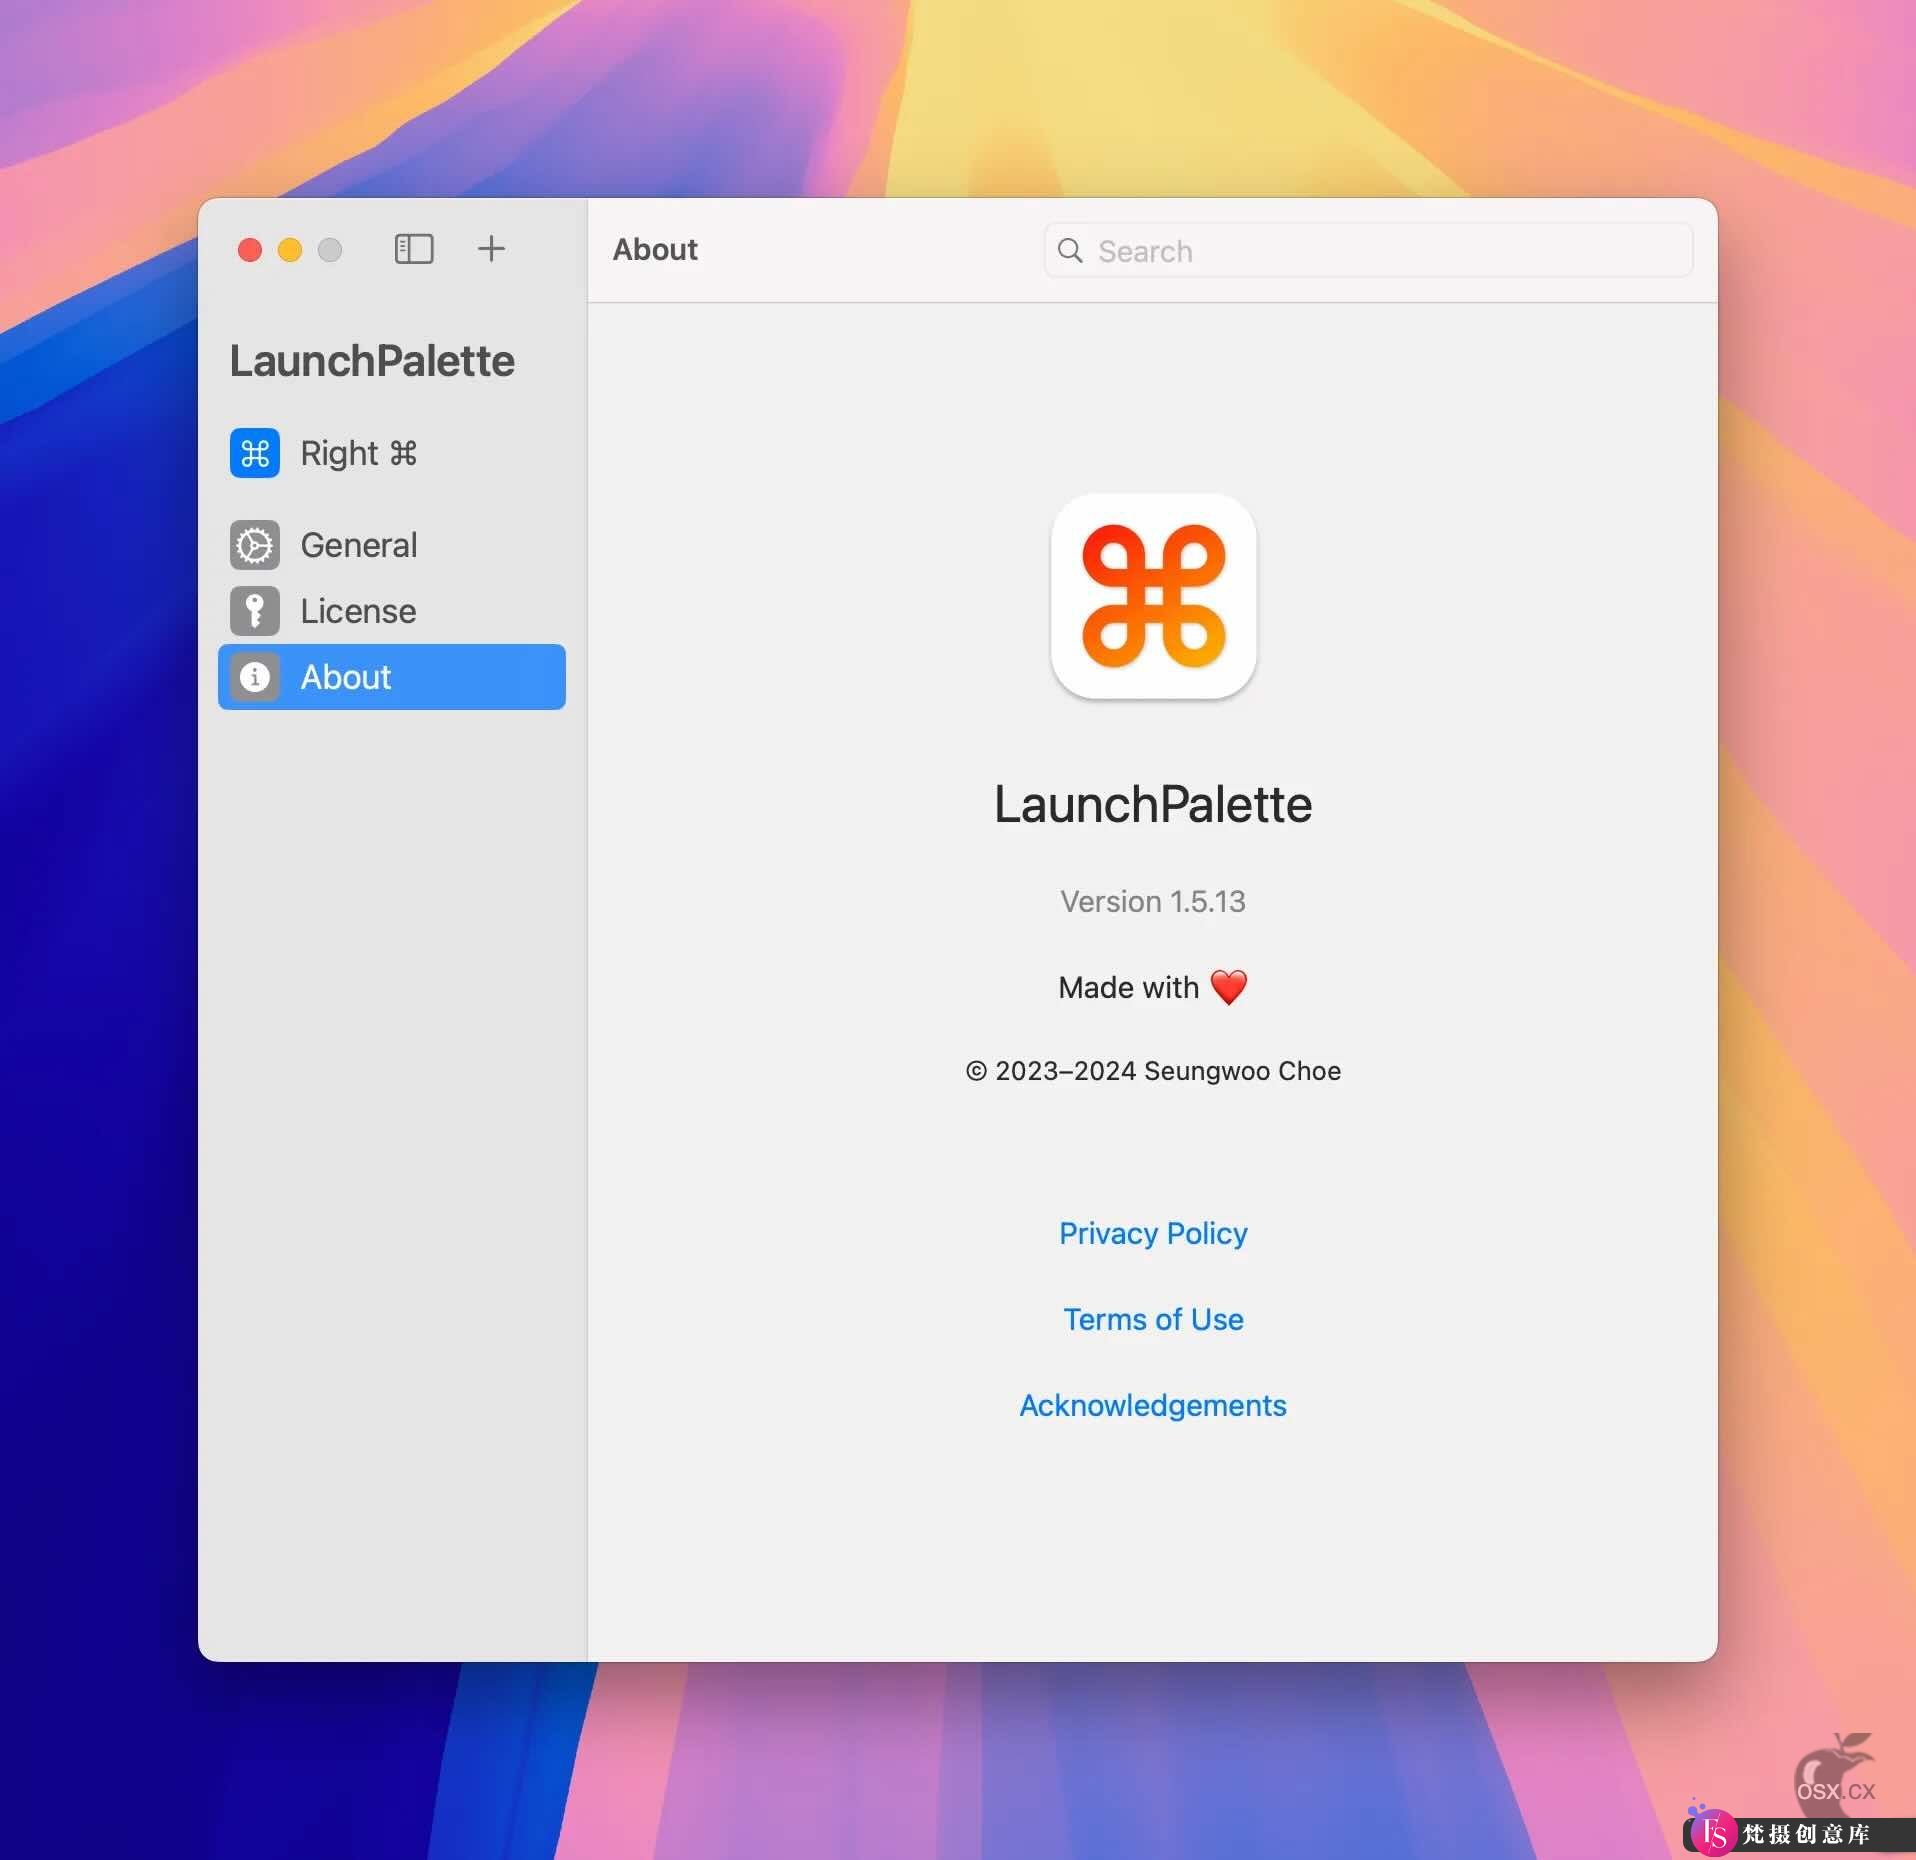Viewport: 1916px width, 1860px height.
Task: Toggle the sidebar with the toolbar button
Action: click(414, 249)
